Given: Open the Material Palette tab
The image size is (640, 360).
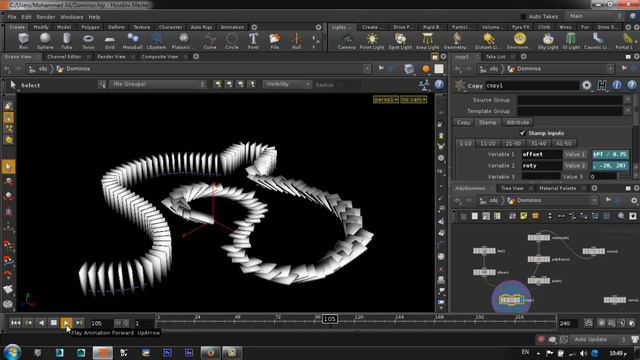Looking at the screenshot, I should point(558,188).
